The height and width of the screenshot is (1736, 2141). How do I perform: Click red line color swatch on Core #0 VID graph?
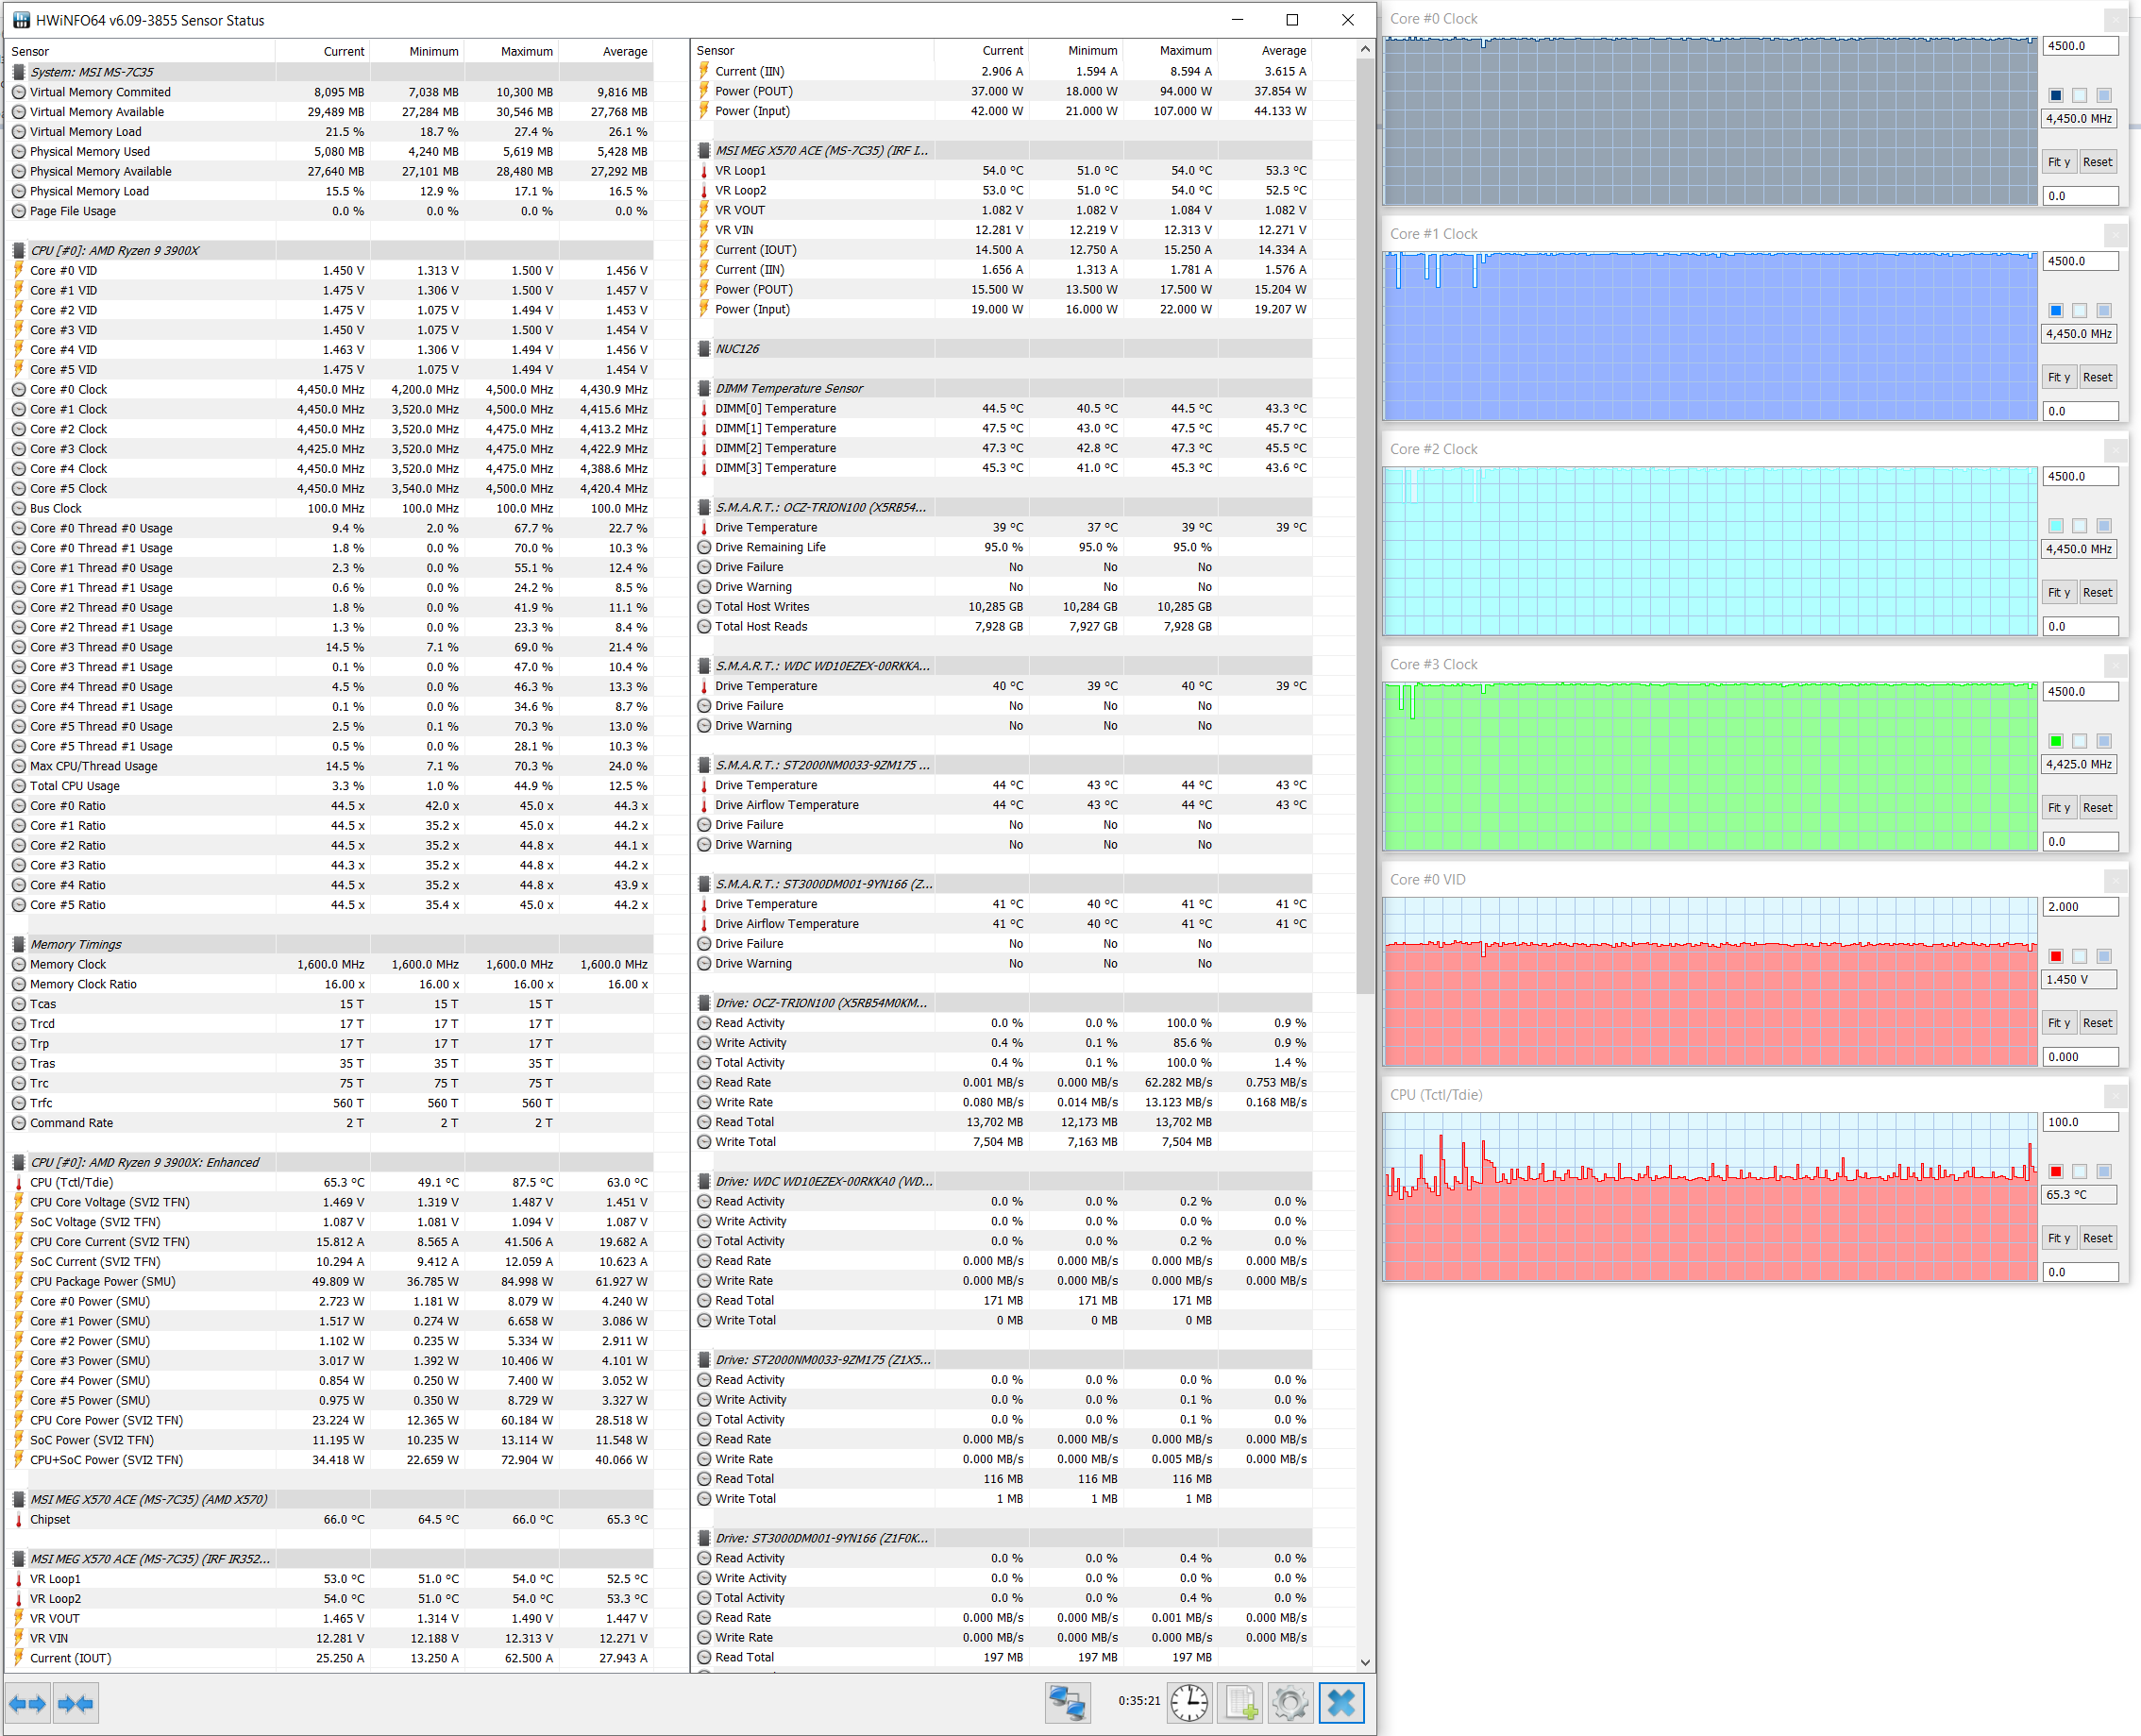(2056, 956)
